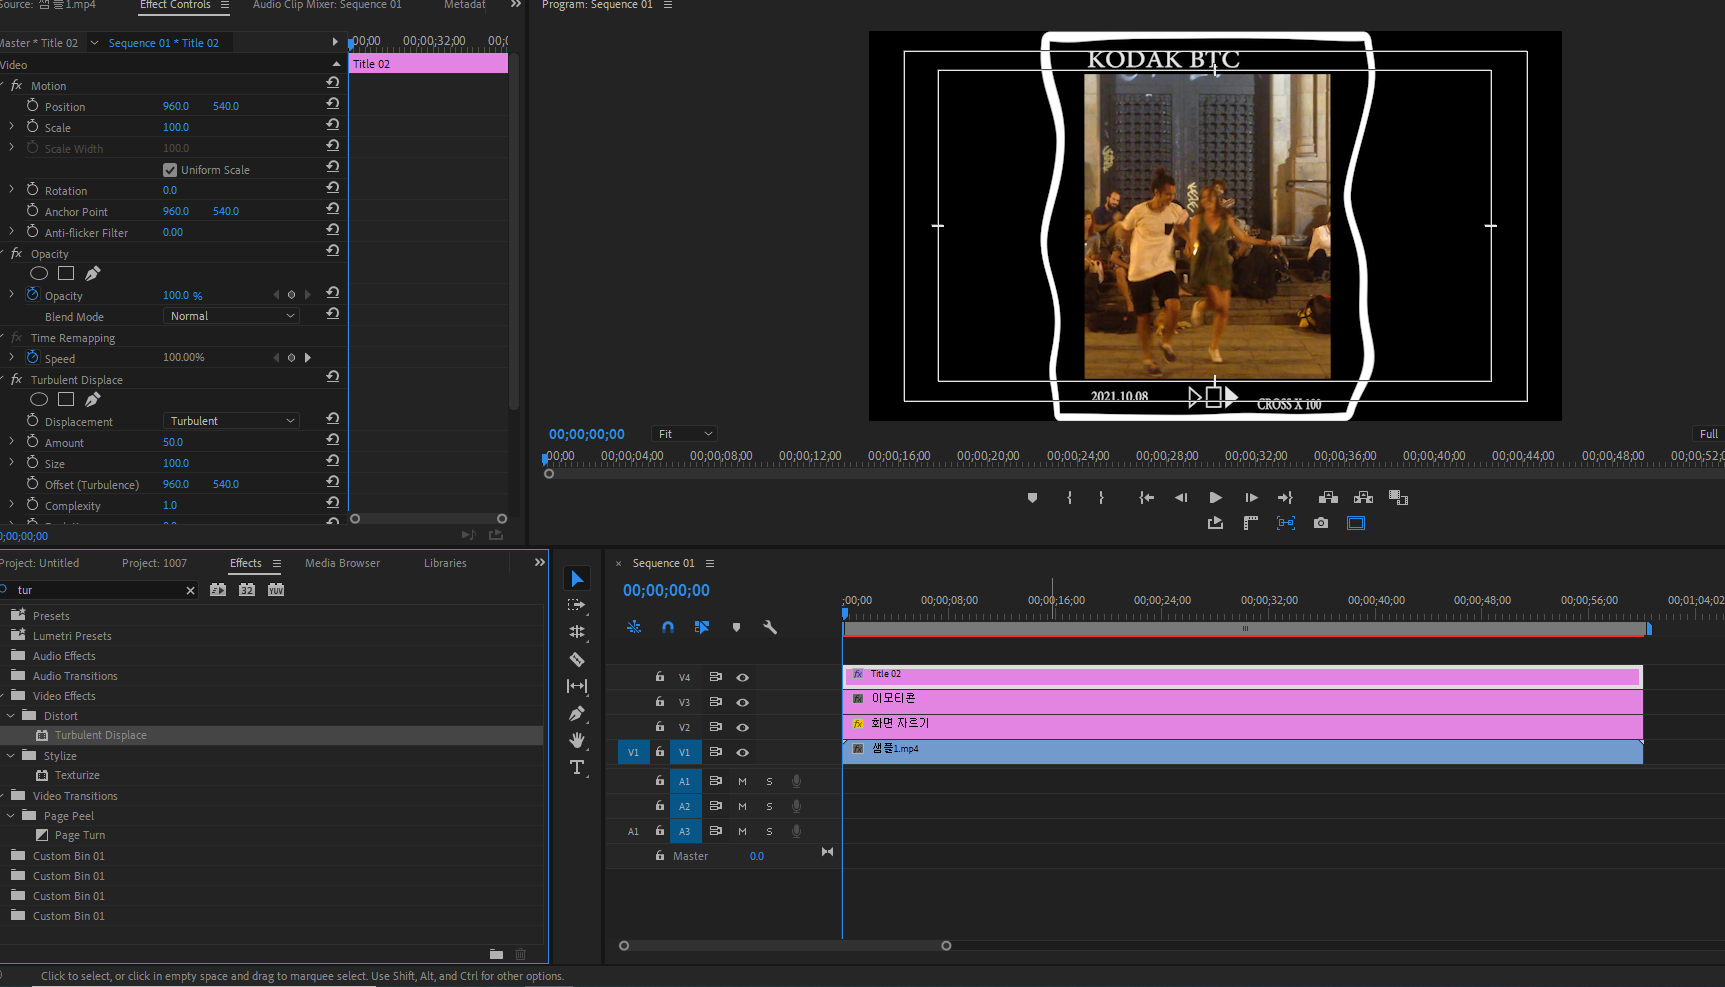Open zoom level Fit dropdown

click(685, 434)
